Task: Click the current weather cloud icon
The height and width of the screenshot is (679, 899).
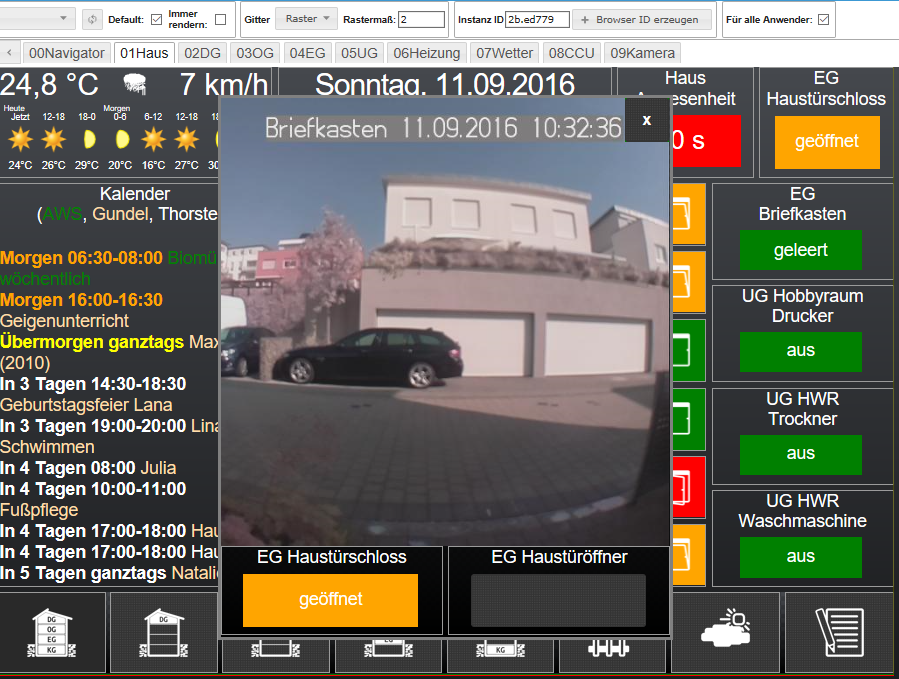Action: click(135, 84)
